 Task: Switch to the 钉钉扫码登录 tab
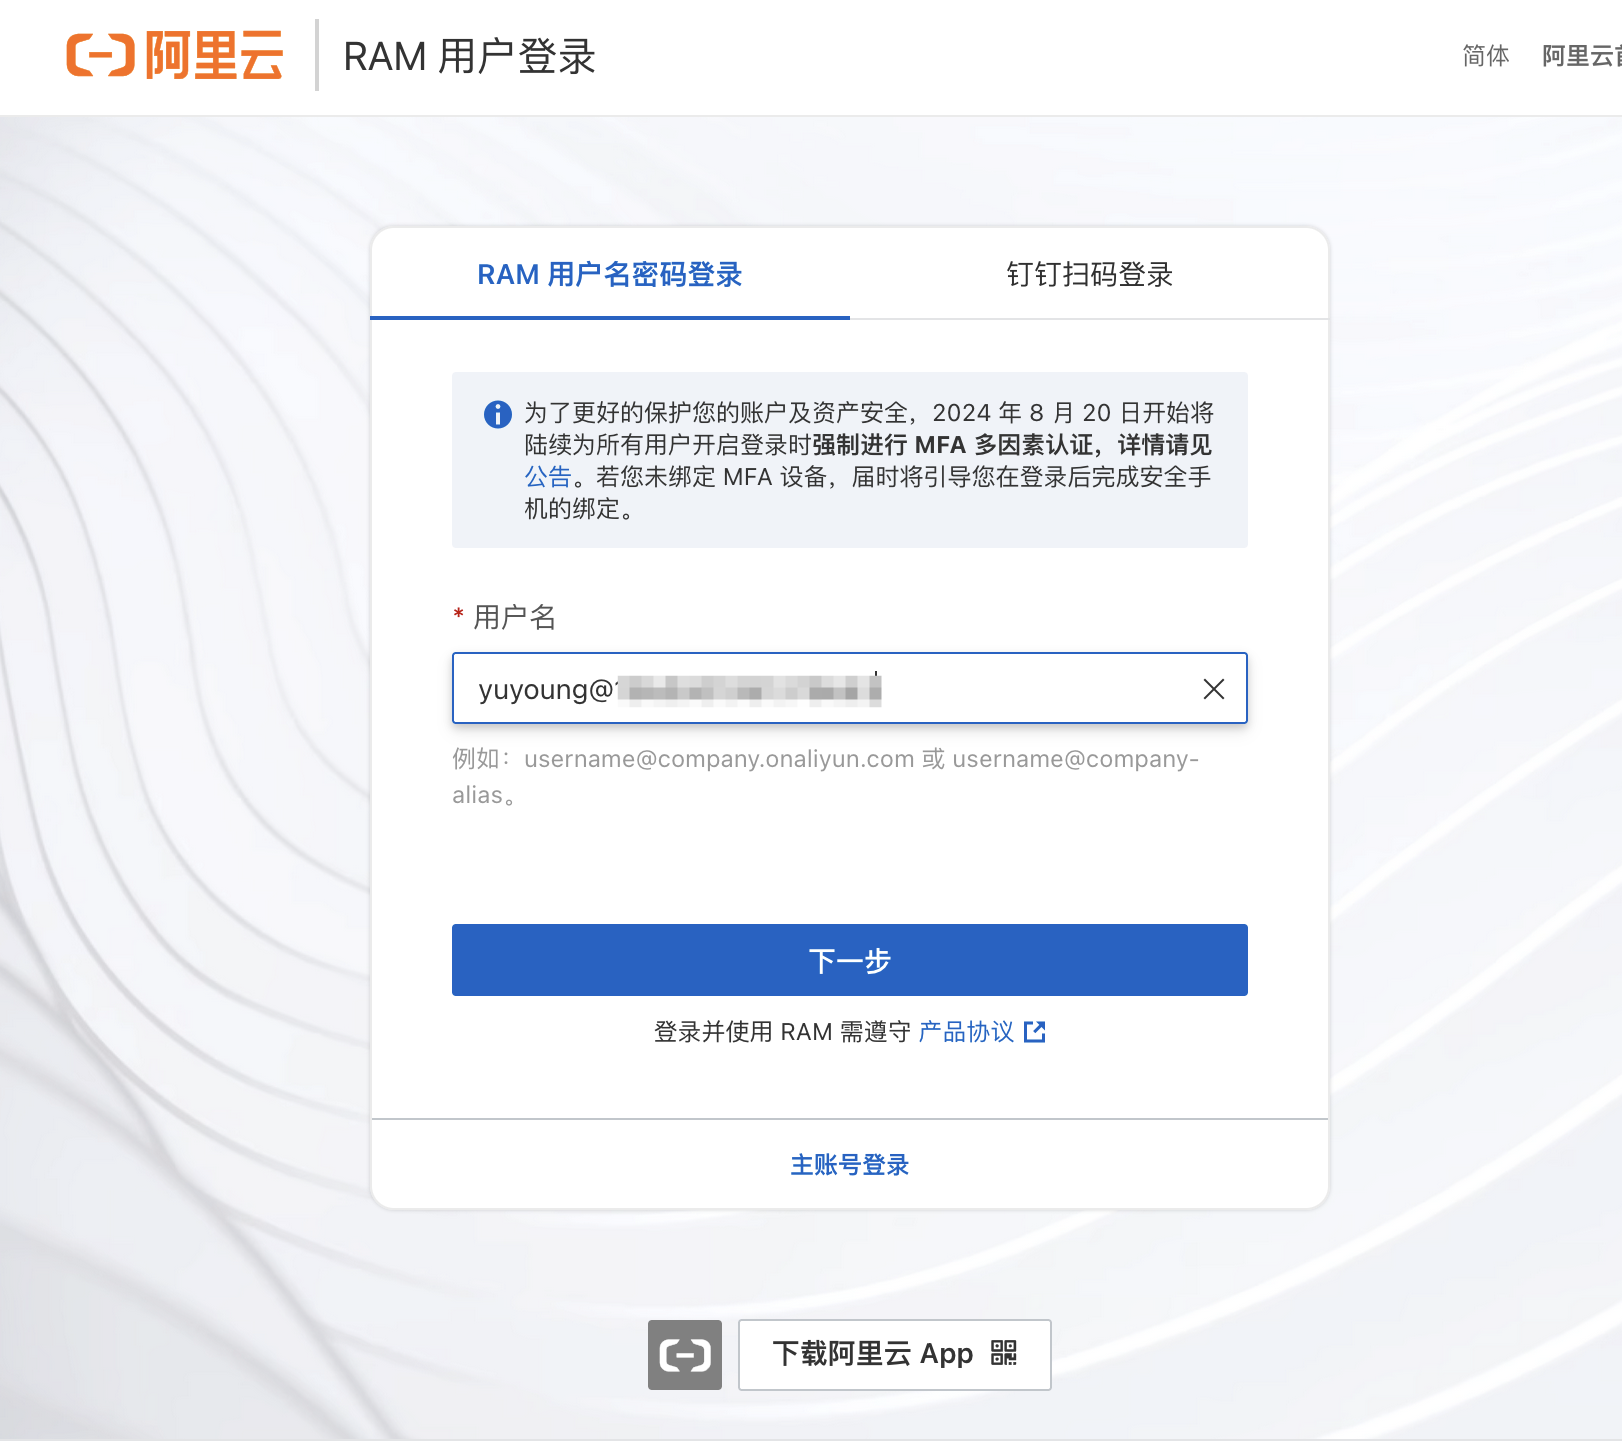1089,274
